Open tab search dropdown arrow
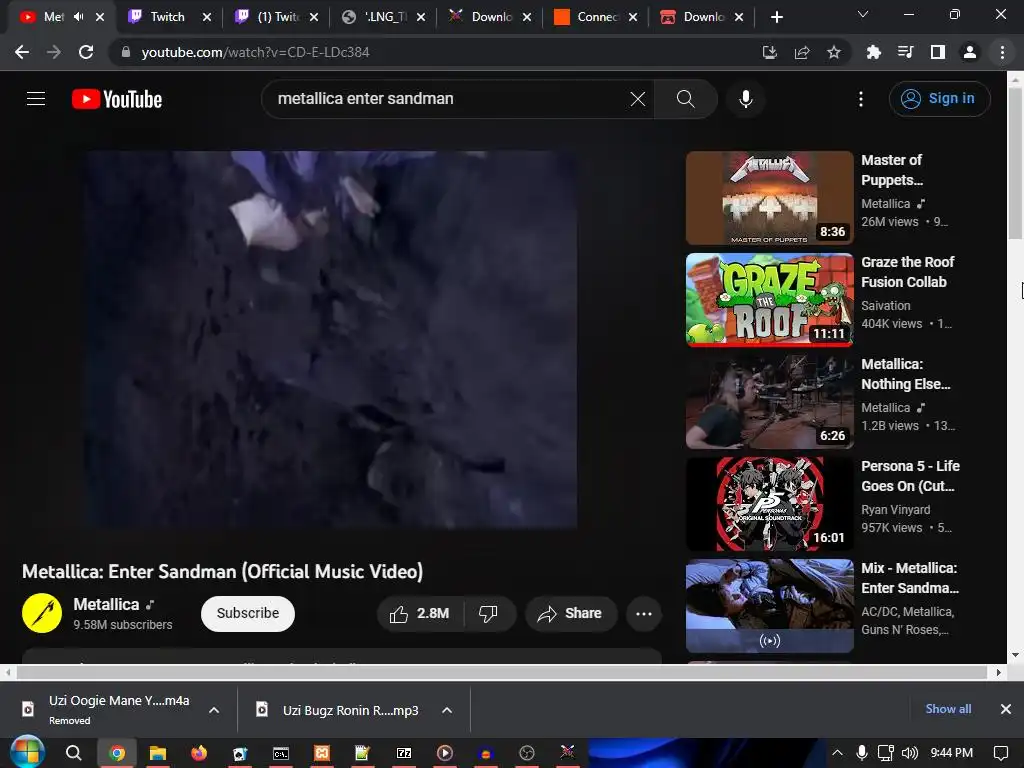Viewport: 1024px width, 768px height. point(862,14)
